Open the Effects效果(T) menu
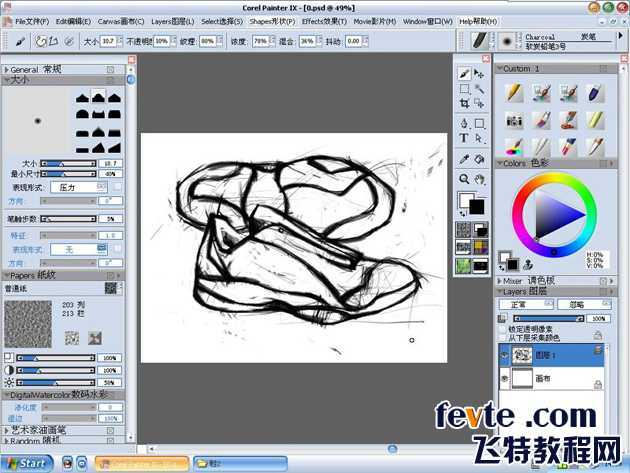Screen dimensions: 630x473 coord(324,21)
